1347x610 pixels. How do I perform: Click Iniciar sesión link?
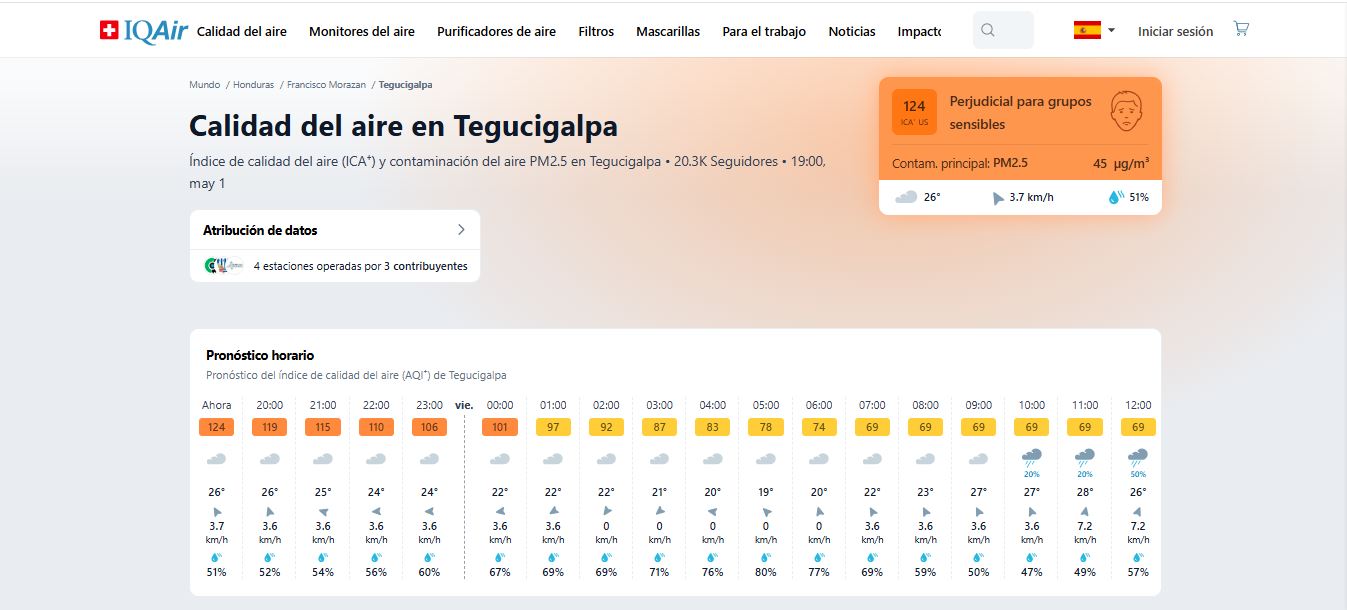1175,31
